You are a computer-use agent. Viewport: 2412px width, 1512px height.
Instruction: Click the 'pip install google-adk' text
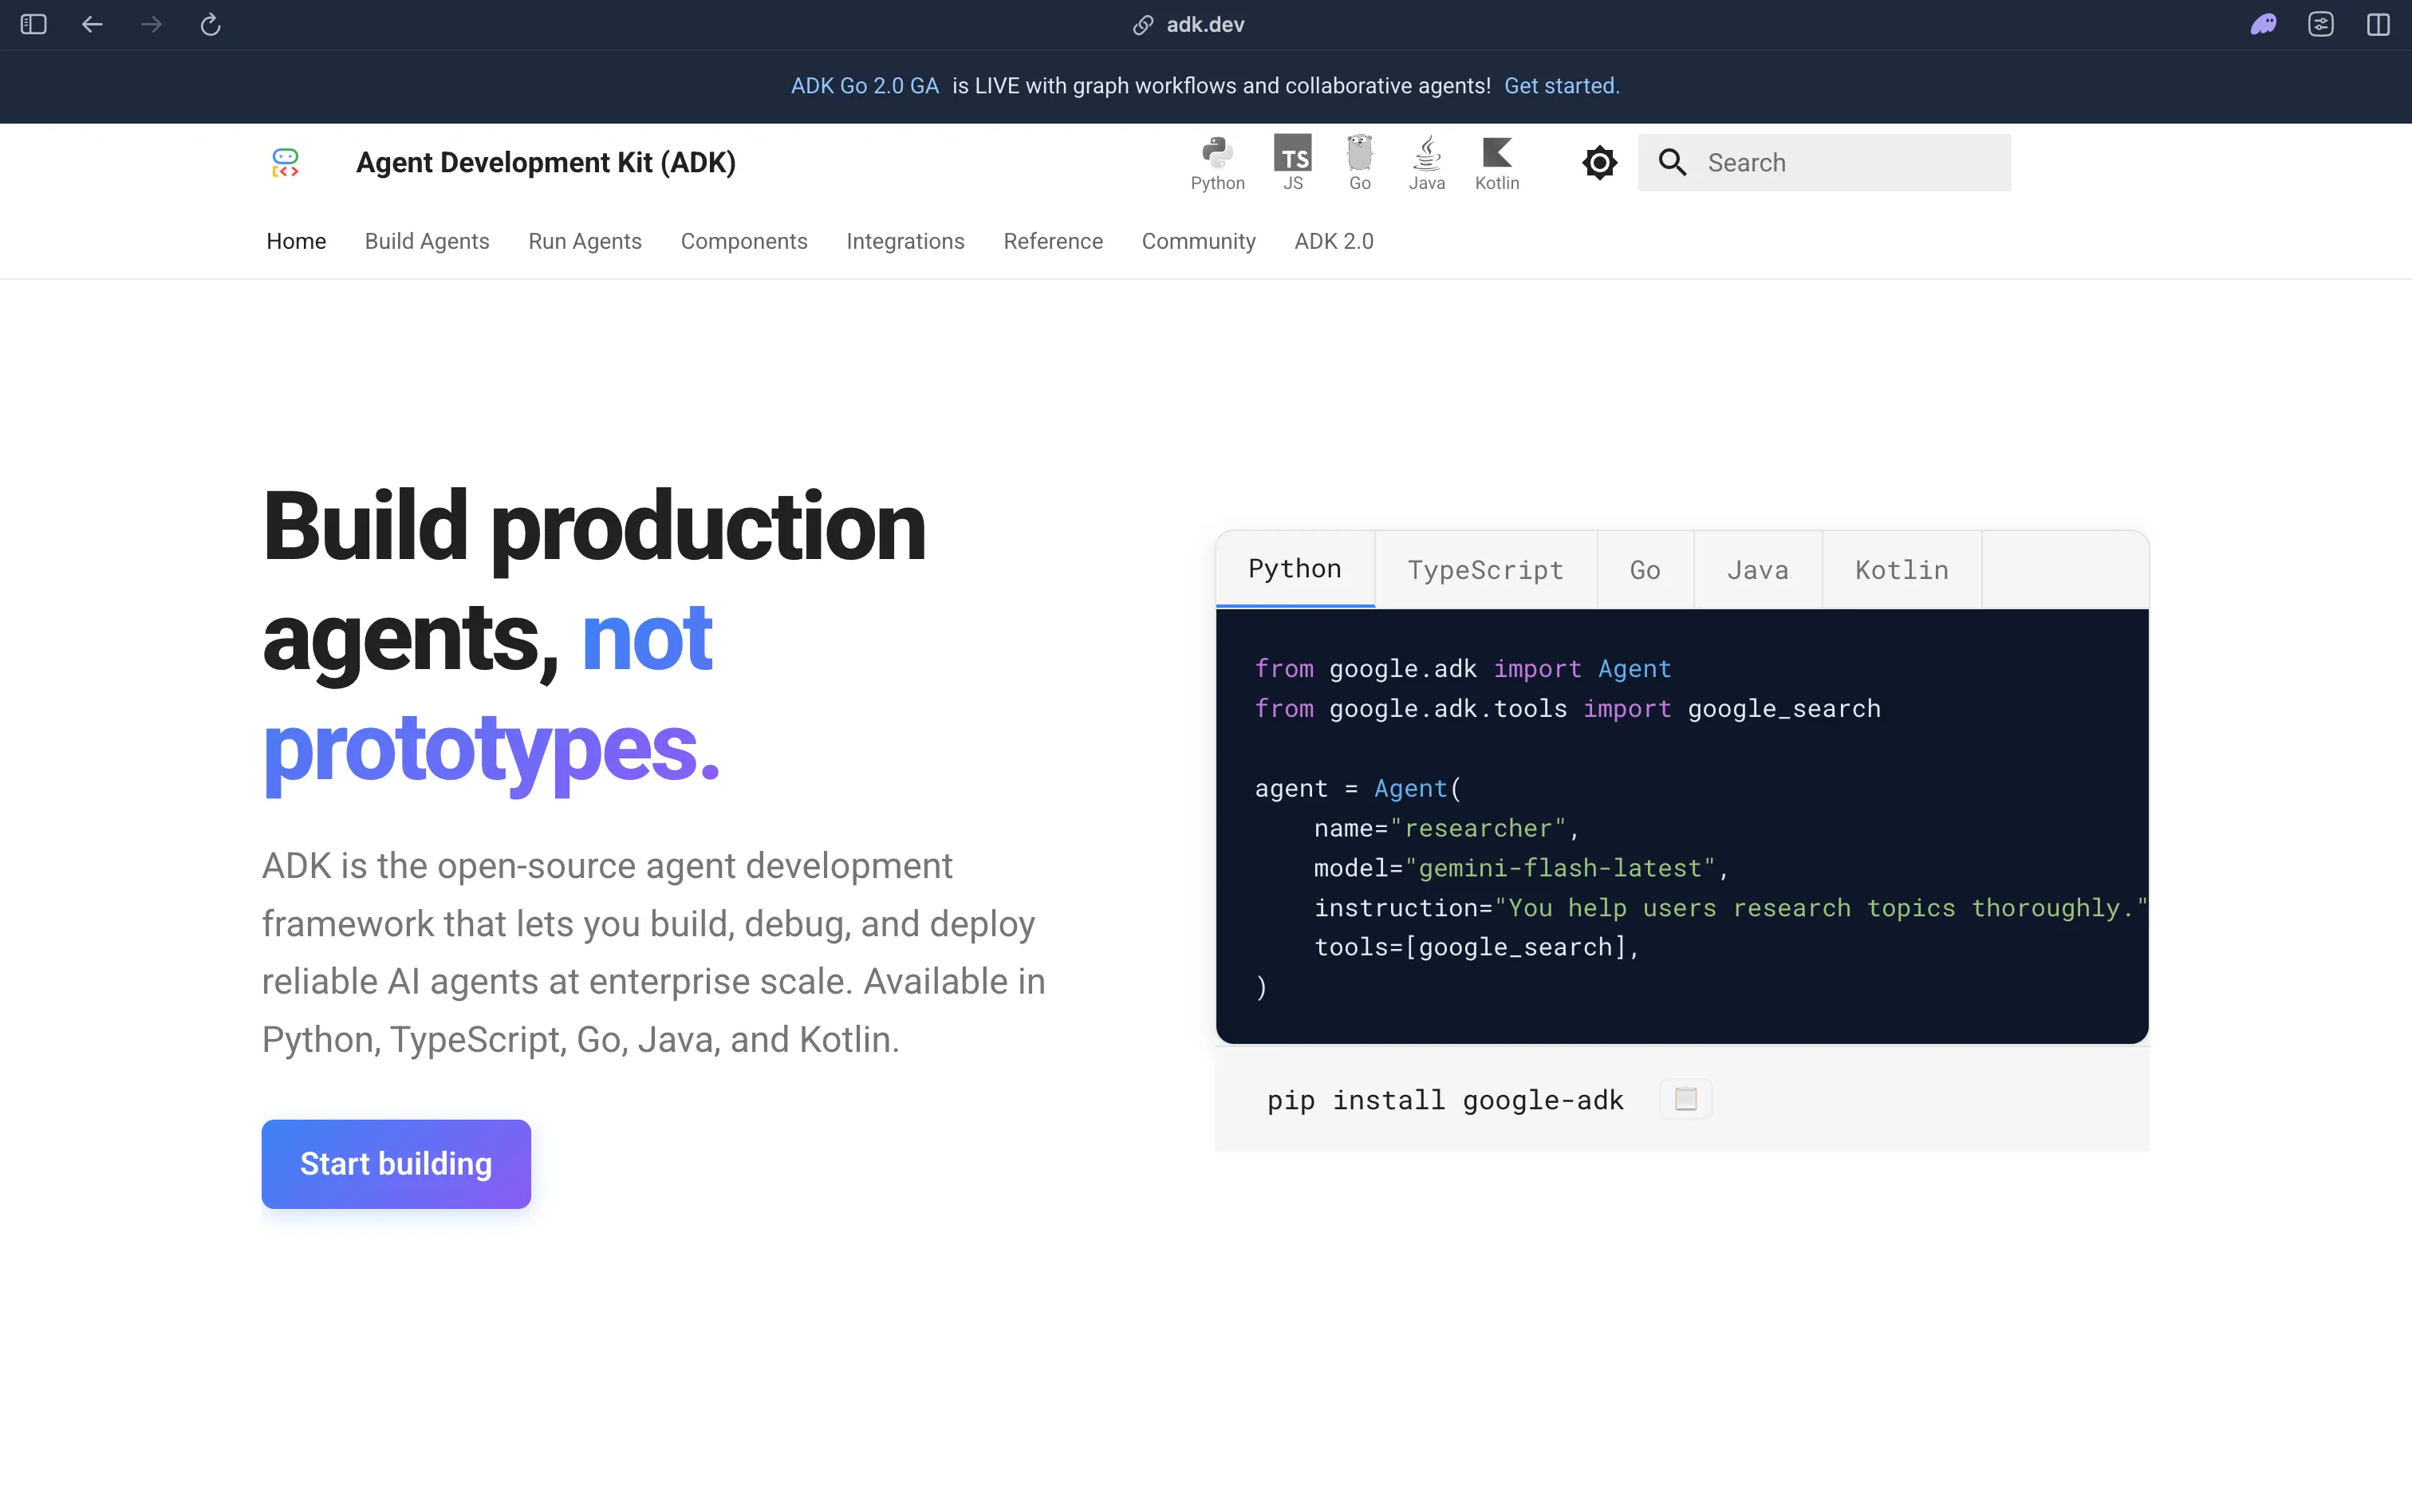click(1445, 1100)
